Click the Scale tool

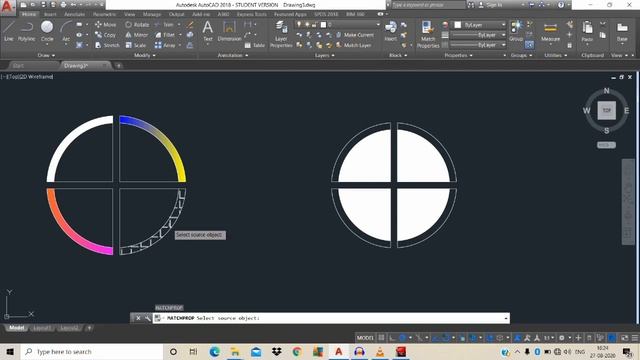[136, 45]
